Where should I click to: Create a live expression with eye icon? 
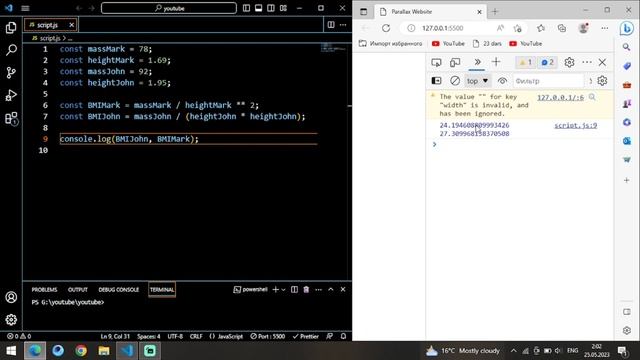pos(502,81)
